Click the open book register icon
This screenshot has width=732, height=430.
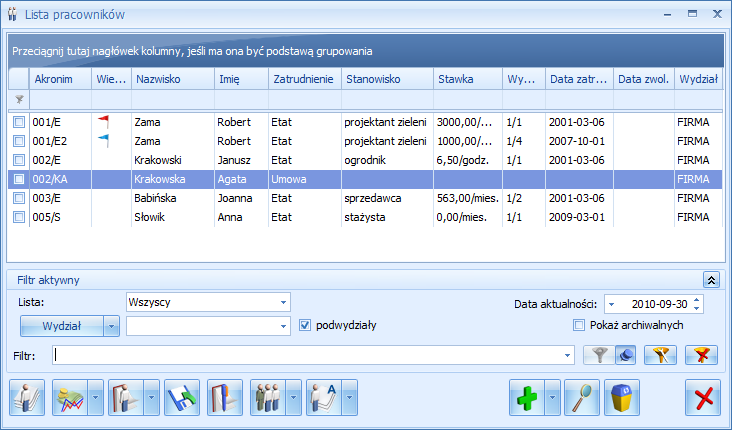225,398
